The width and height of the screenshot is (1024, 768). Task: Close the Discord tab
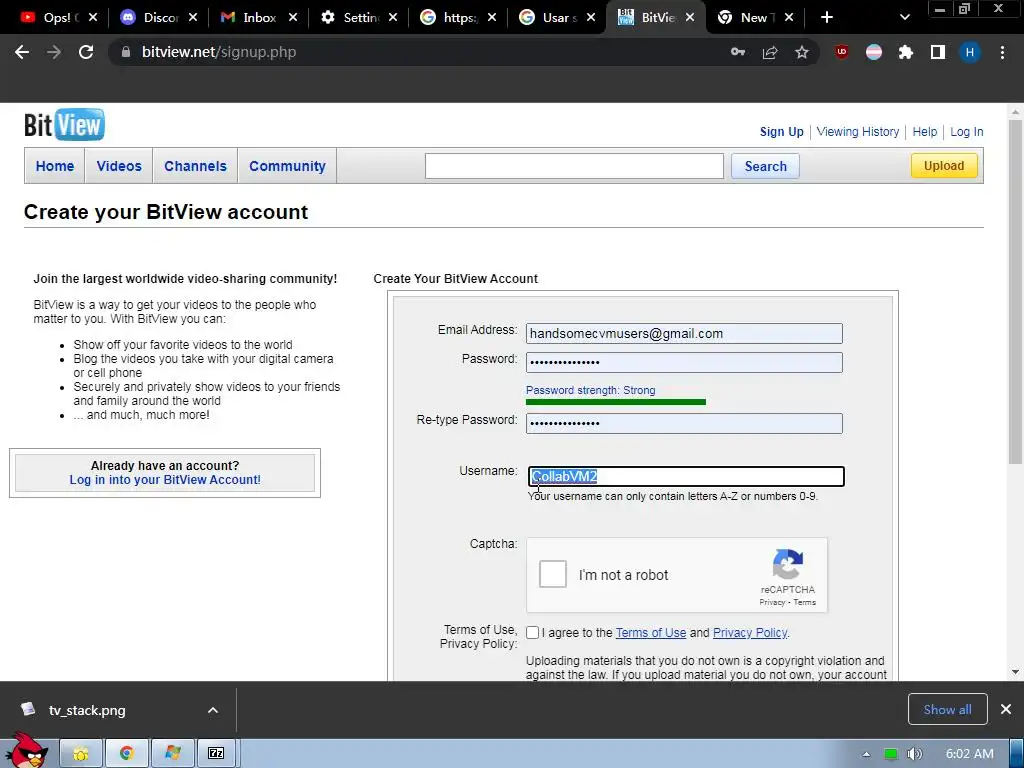pos(193,18)
